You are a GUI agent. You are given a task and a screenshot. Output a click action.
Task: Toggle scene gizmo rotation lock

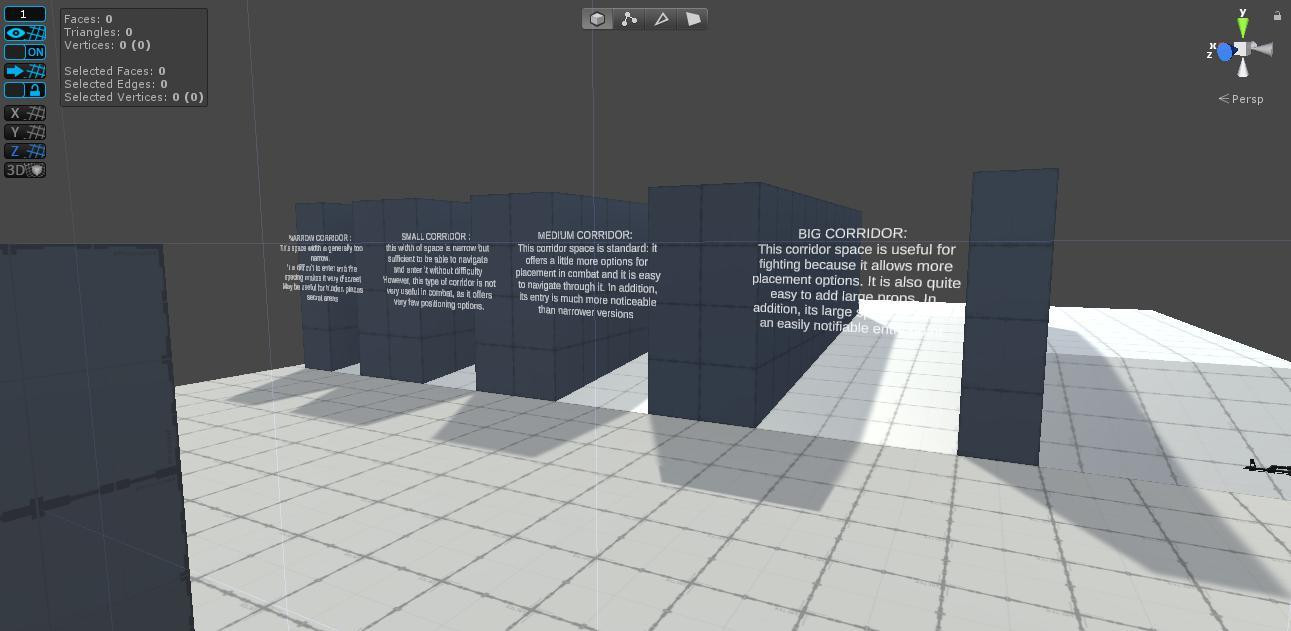1277,15
